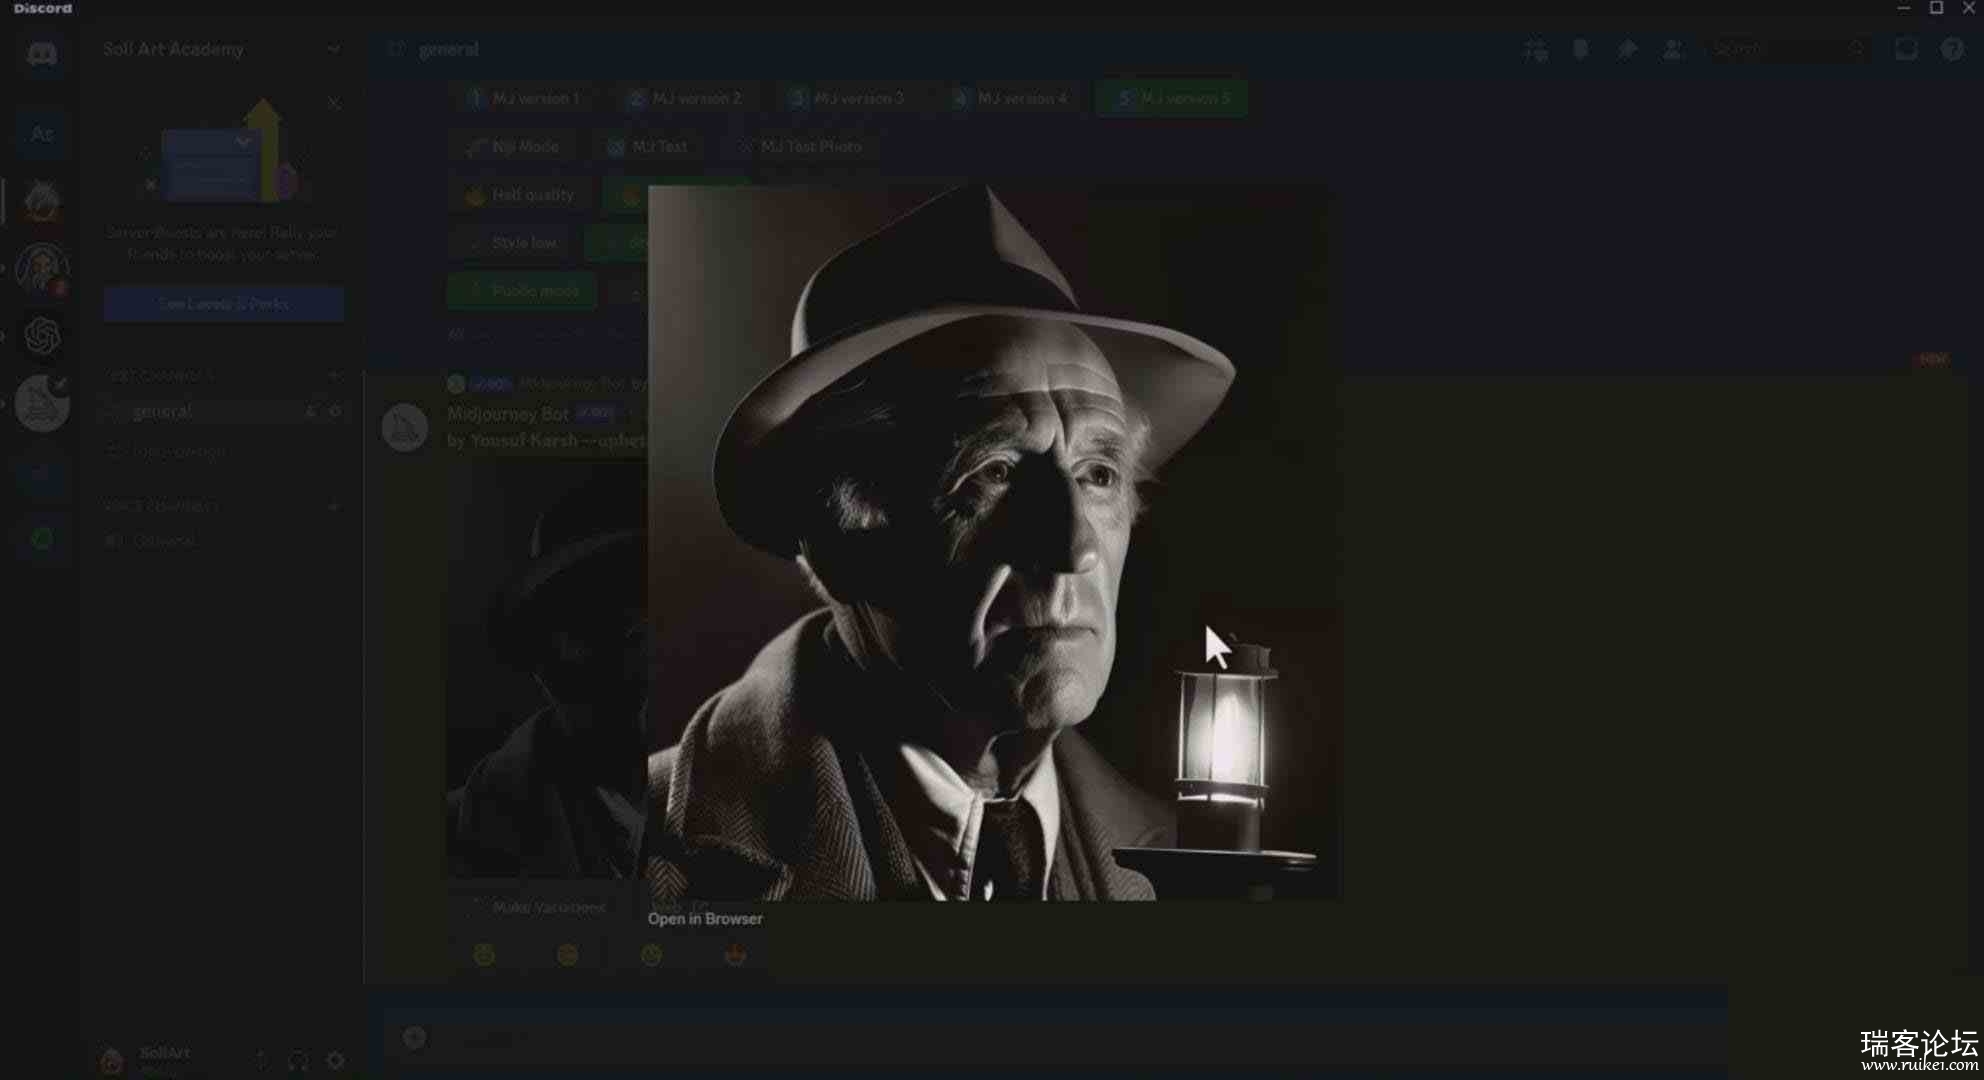The image size is (1984, 1080).
Task: Select MJ version 4 setting
Action: [x=1009, y=98]
